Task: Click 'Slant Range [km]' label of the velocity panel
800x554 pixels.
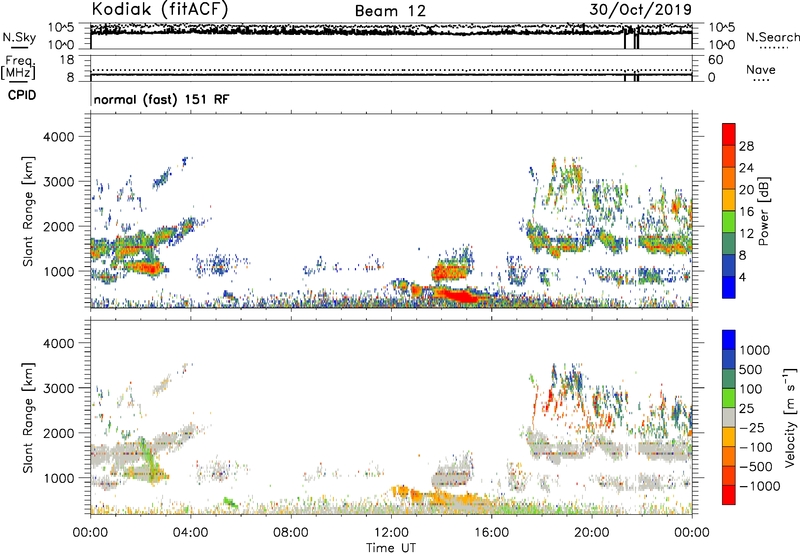Action: pos(28,417)
